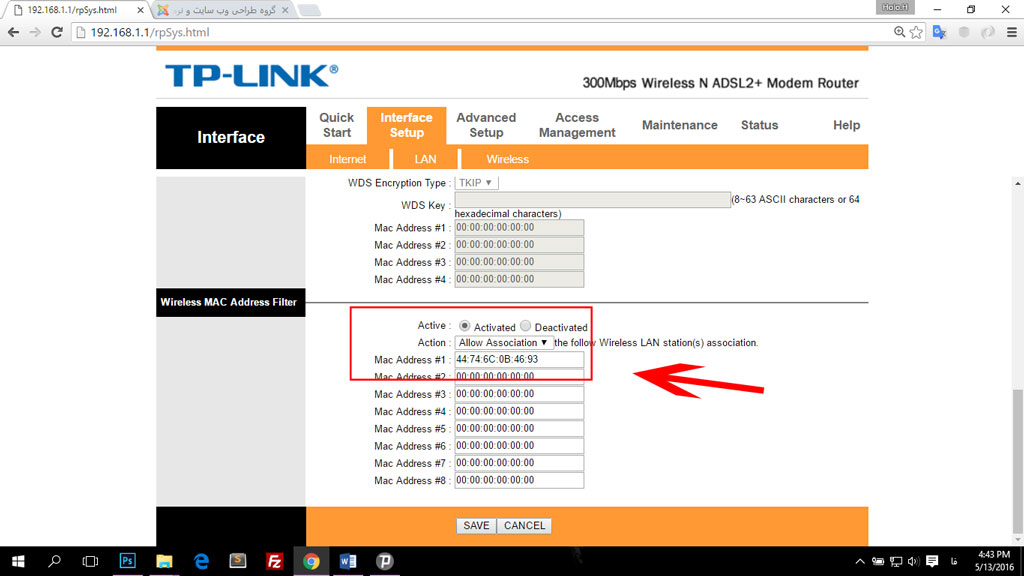Open the WDS Encryption Type TKIP dropdown
Viewport: 1024px width, 576px height.
click(x=476, y=183)
